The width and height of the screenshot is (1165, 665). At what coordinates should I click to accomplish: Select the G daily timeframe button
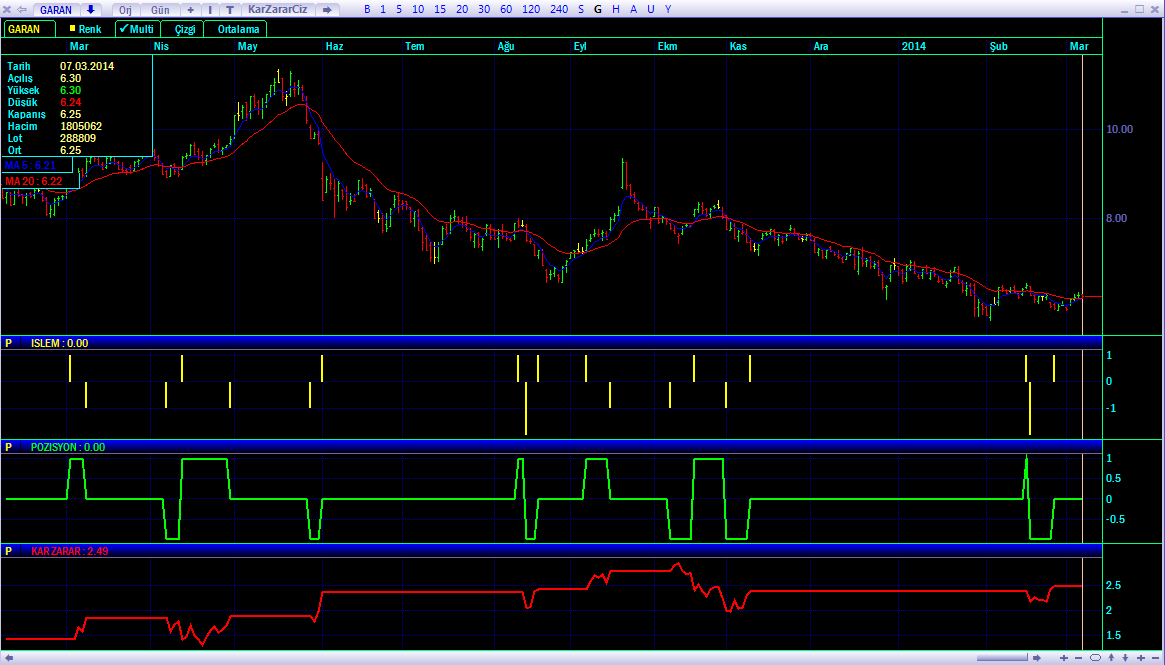coord(598,10)
